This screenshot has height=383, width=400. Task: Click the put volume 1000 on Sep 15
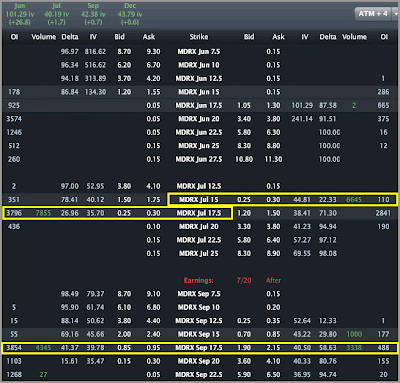[x=354, y=334]
